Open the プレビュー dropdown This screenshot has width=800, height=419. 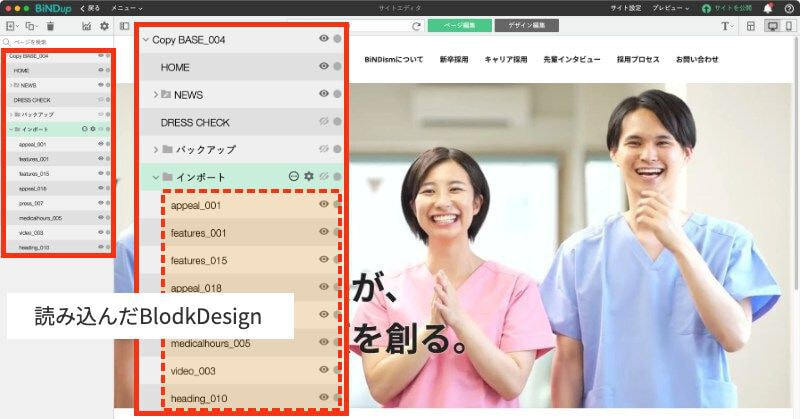(x=670, y=8)
